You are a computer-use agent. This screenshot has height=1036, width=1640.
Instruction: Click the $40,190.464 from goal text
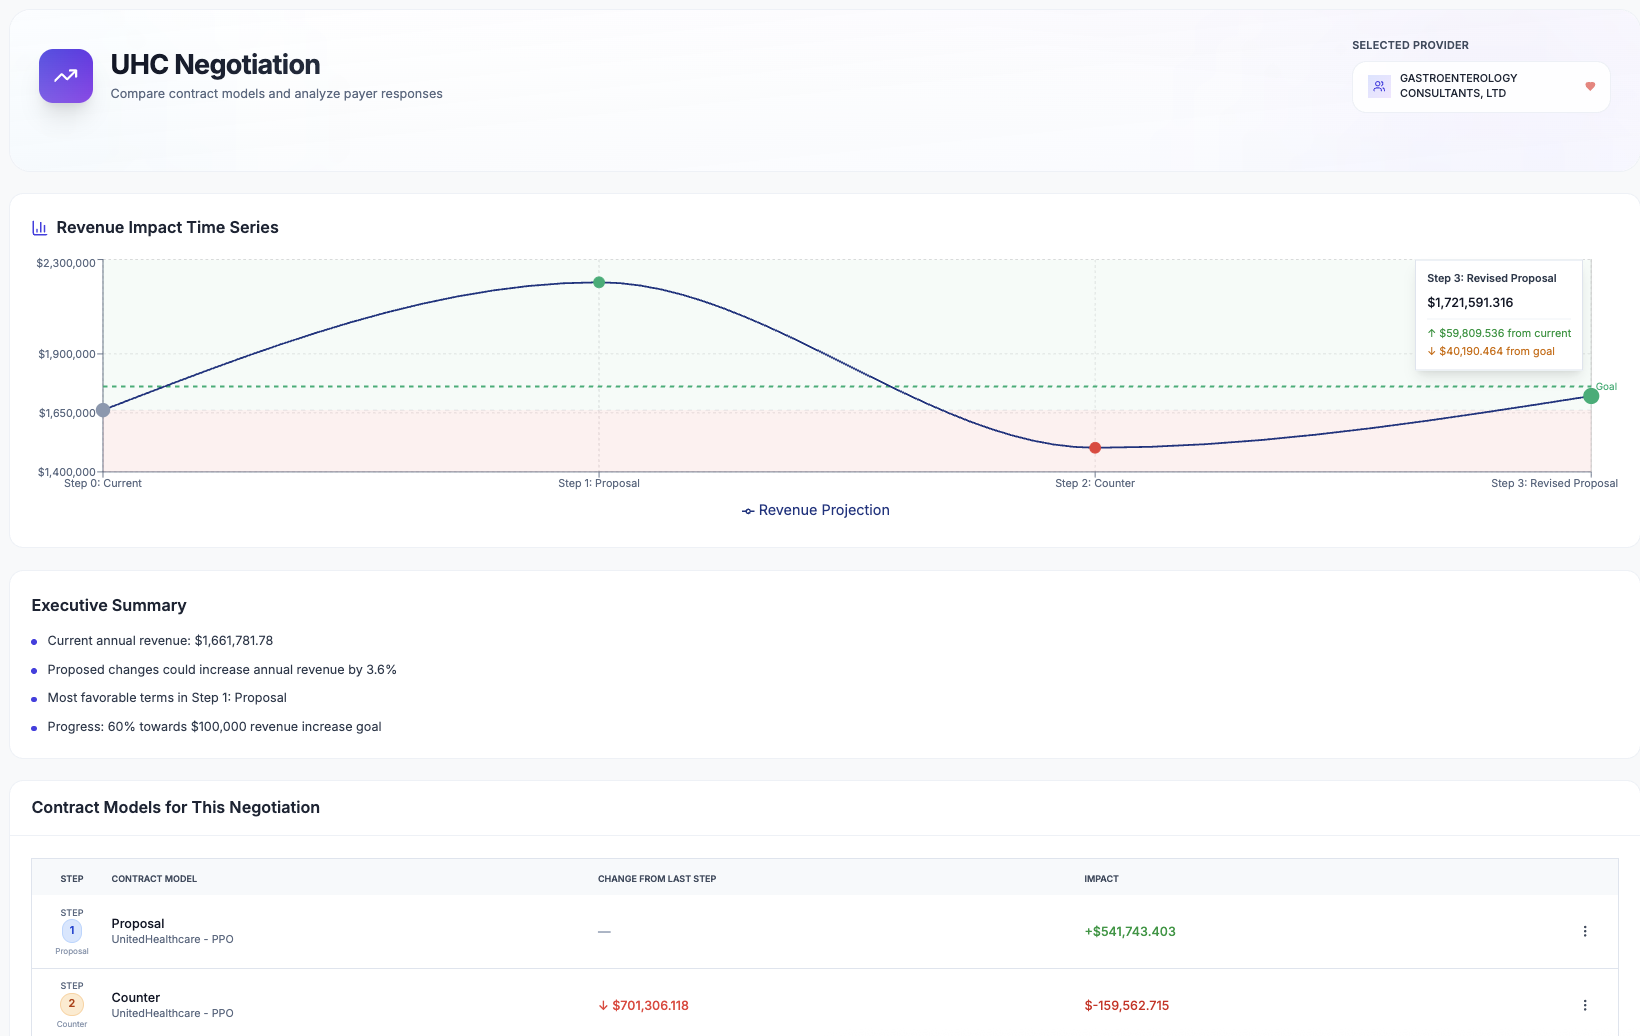[x=1491, y=351]
